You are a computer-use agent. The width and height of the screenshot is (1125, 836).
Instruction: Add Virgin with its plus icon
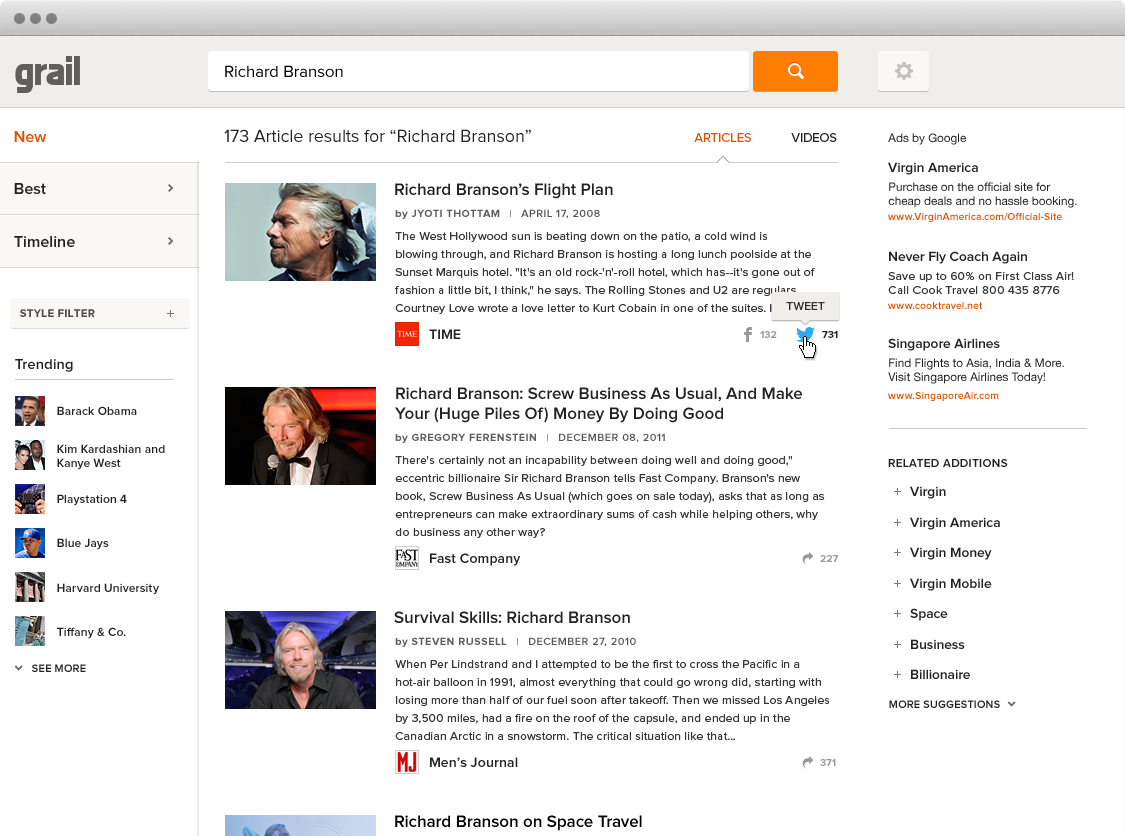pyautogui.click(x=897, y=492)
